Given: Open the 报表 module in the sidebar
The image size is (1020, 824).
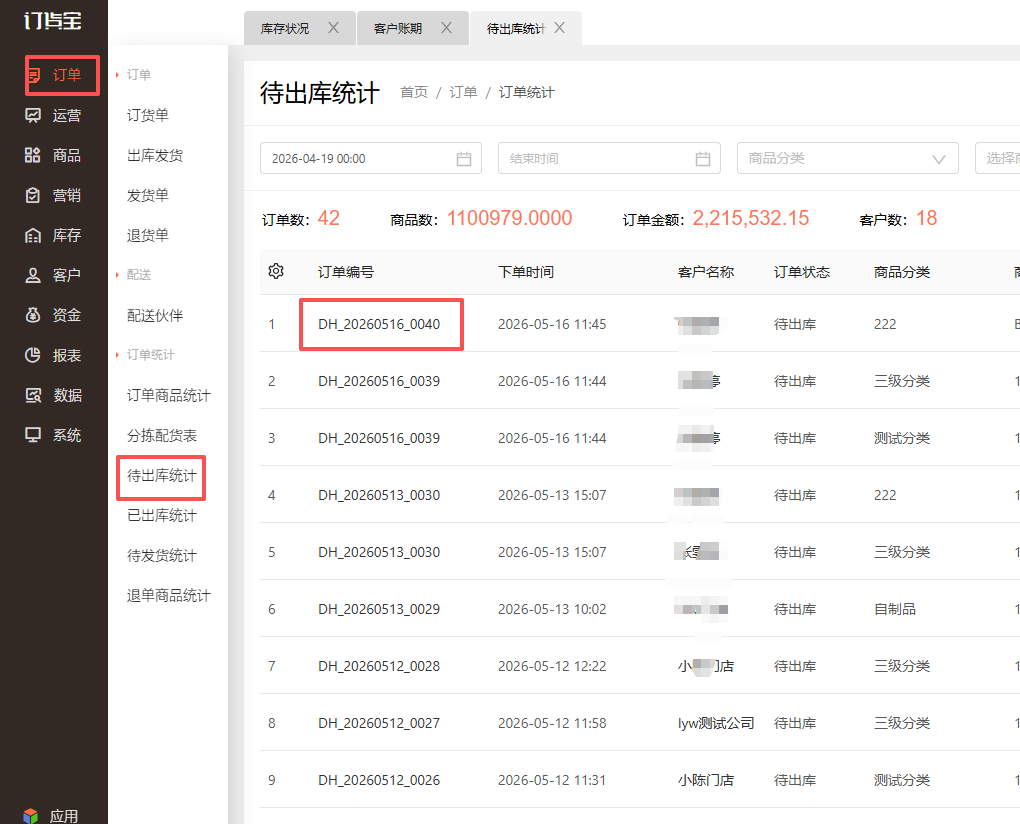Looking at the screenshot, I should (x=54, y=355).
